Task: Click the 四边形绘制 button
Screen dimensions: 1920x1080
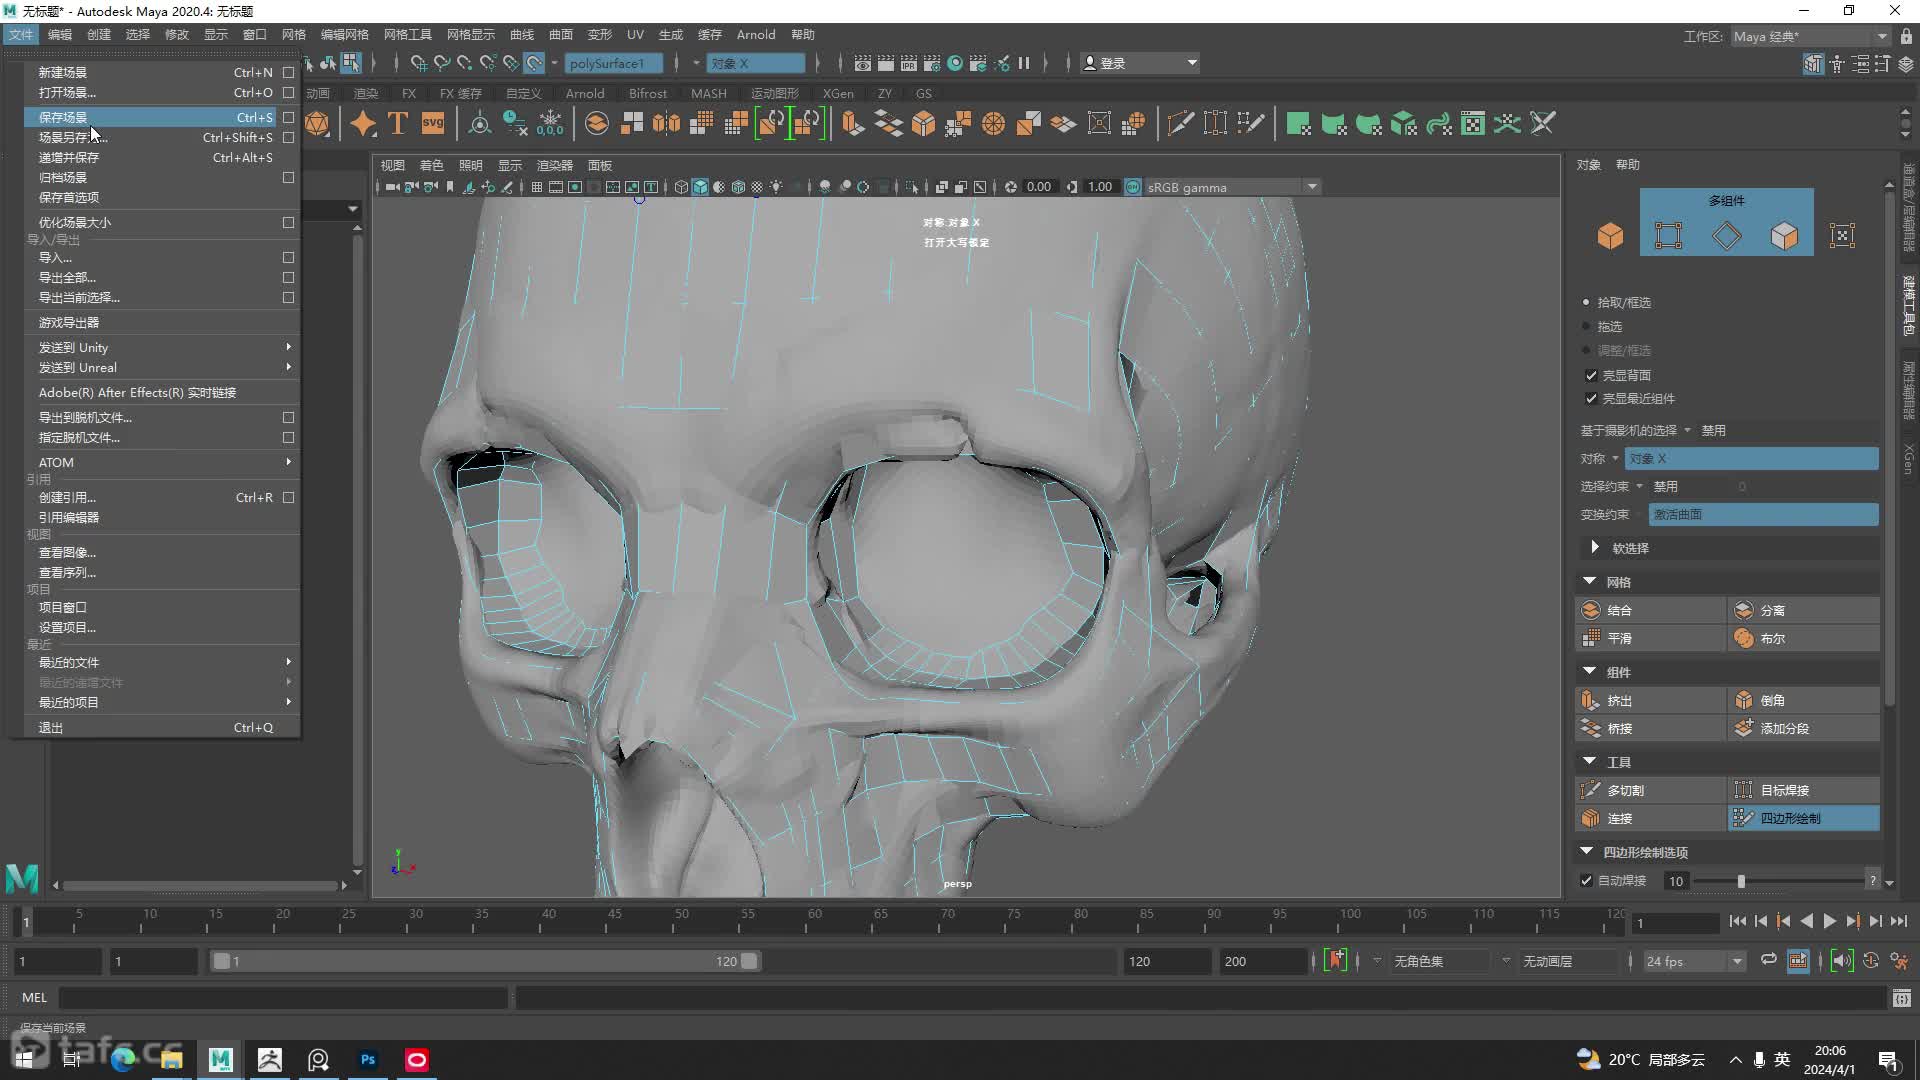Action: pos(1804,818)
